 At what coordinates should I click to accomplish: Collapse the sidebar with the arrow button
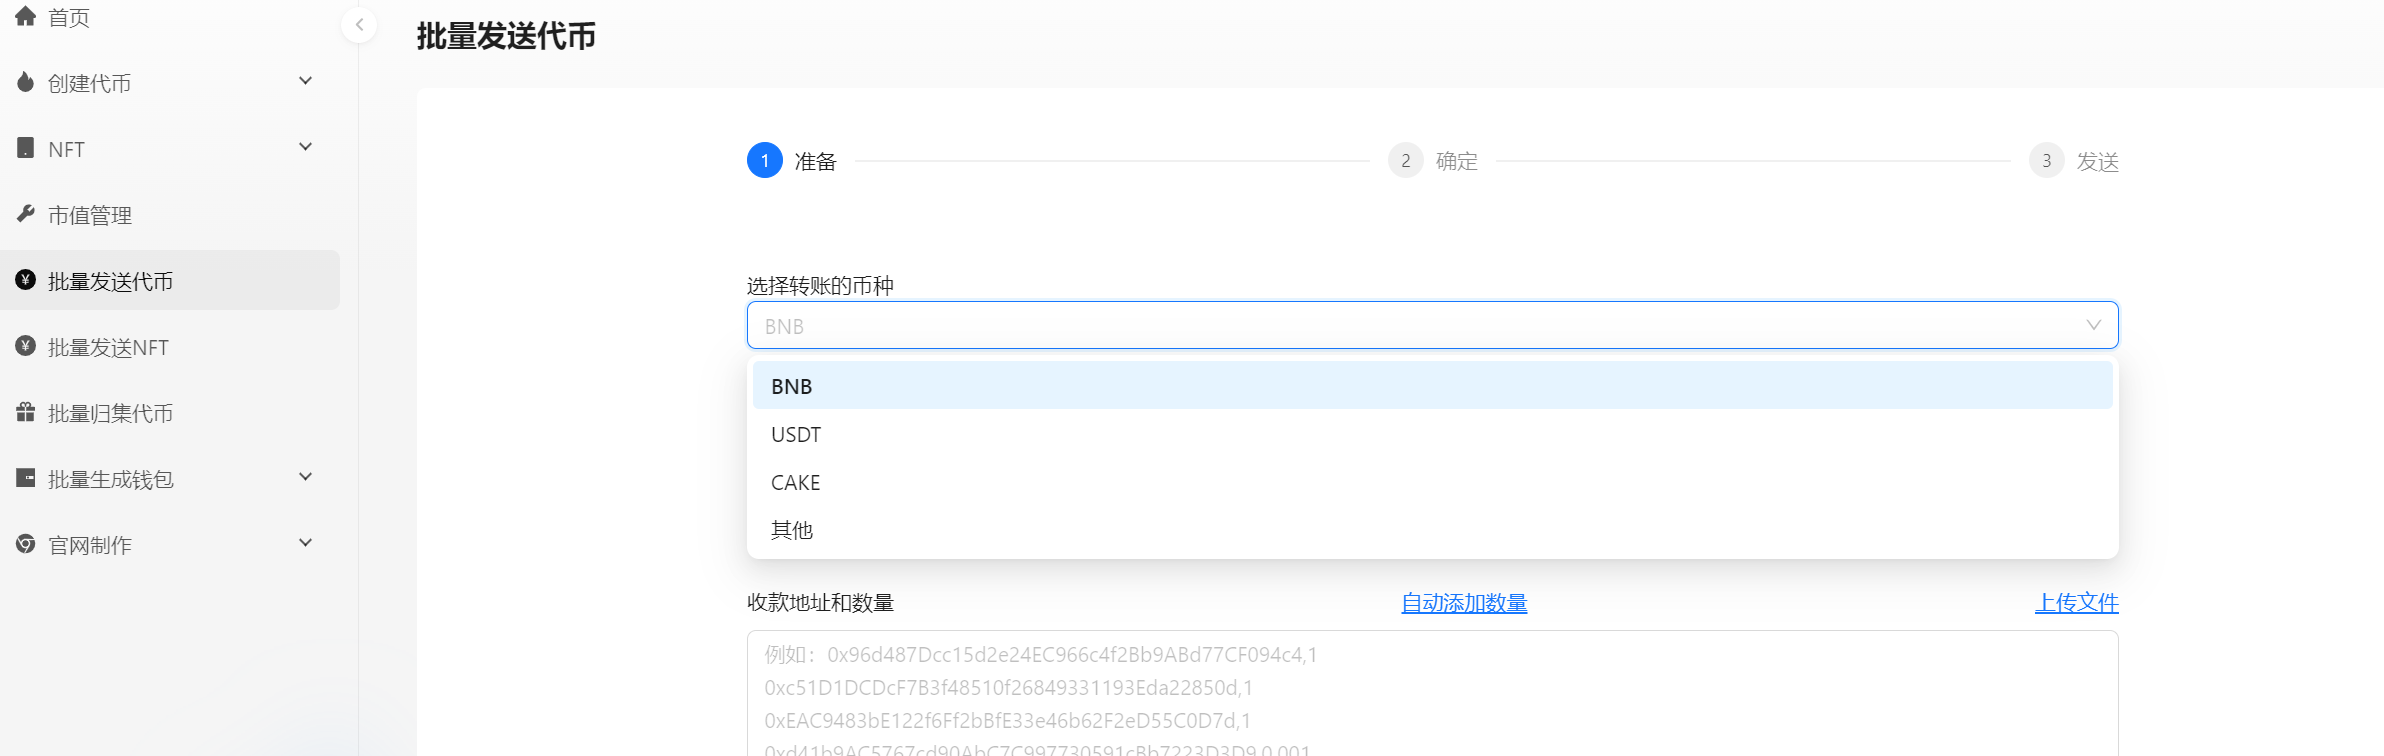[359, 25]
